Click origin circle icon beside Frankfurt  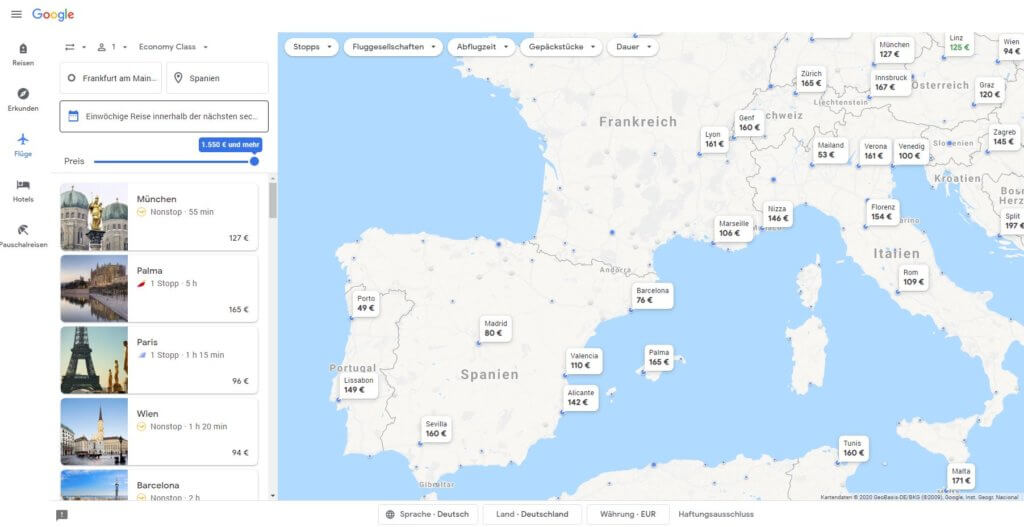pos(71,78)
